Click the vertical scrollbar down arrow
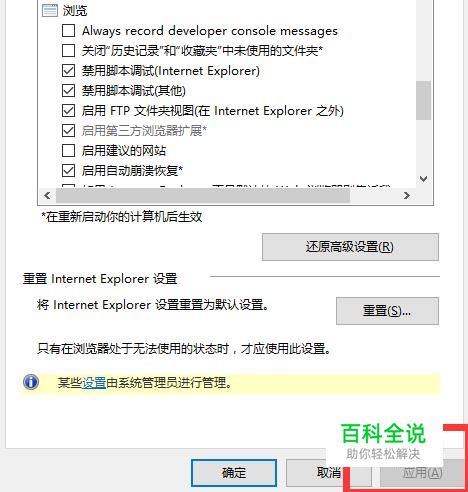This screenshot has width=468, height=492. tap(424, 179)
